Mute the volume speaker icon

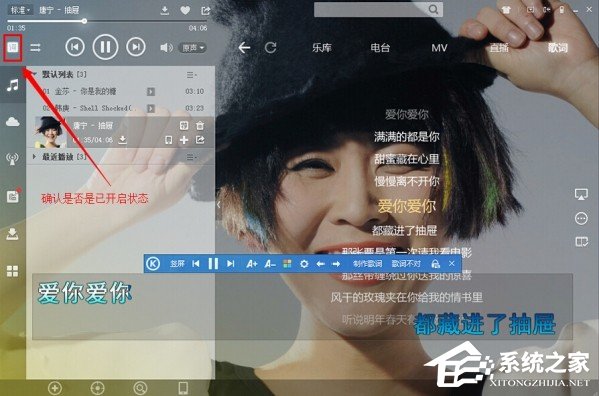(x=166, y=47)
